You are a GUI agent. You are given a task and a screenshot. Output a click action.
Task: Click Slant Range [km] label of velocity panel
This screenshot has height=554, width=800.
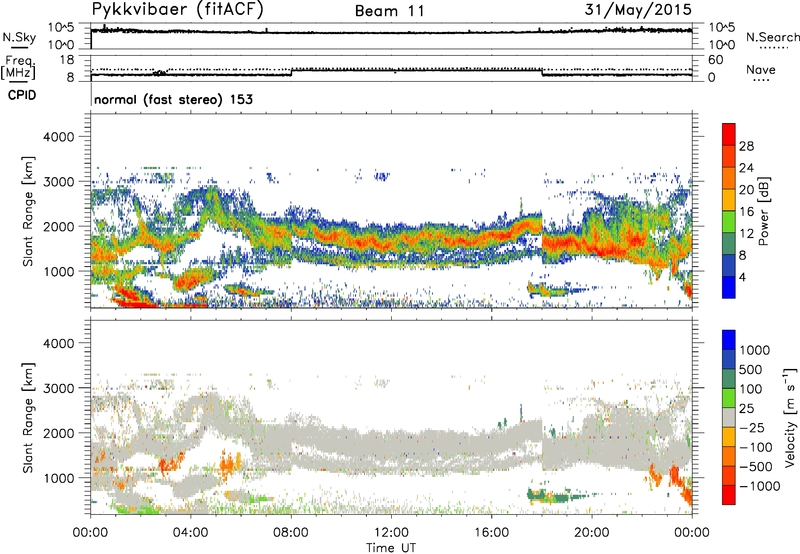coord(28,417)
